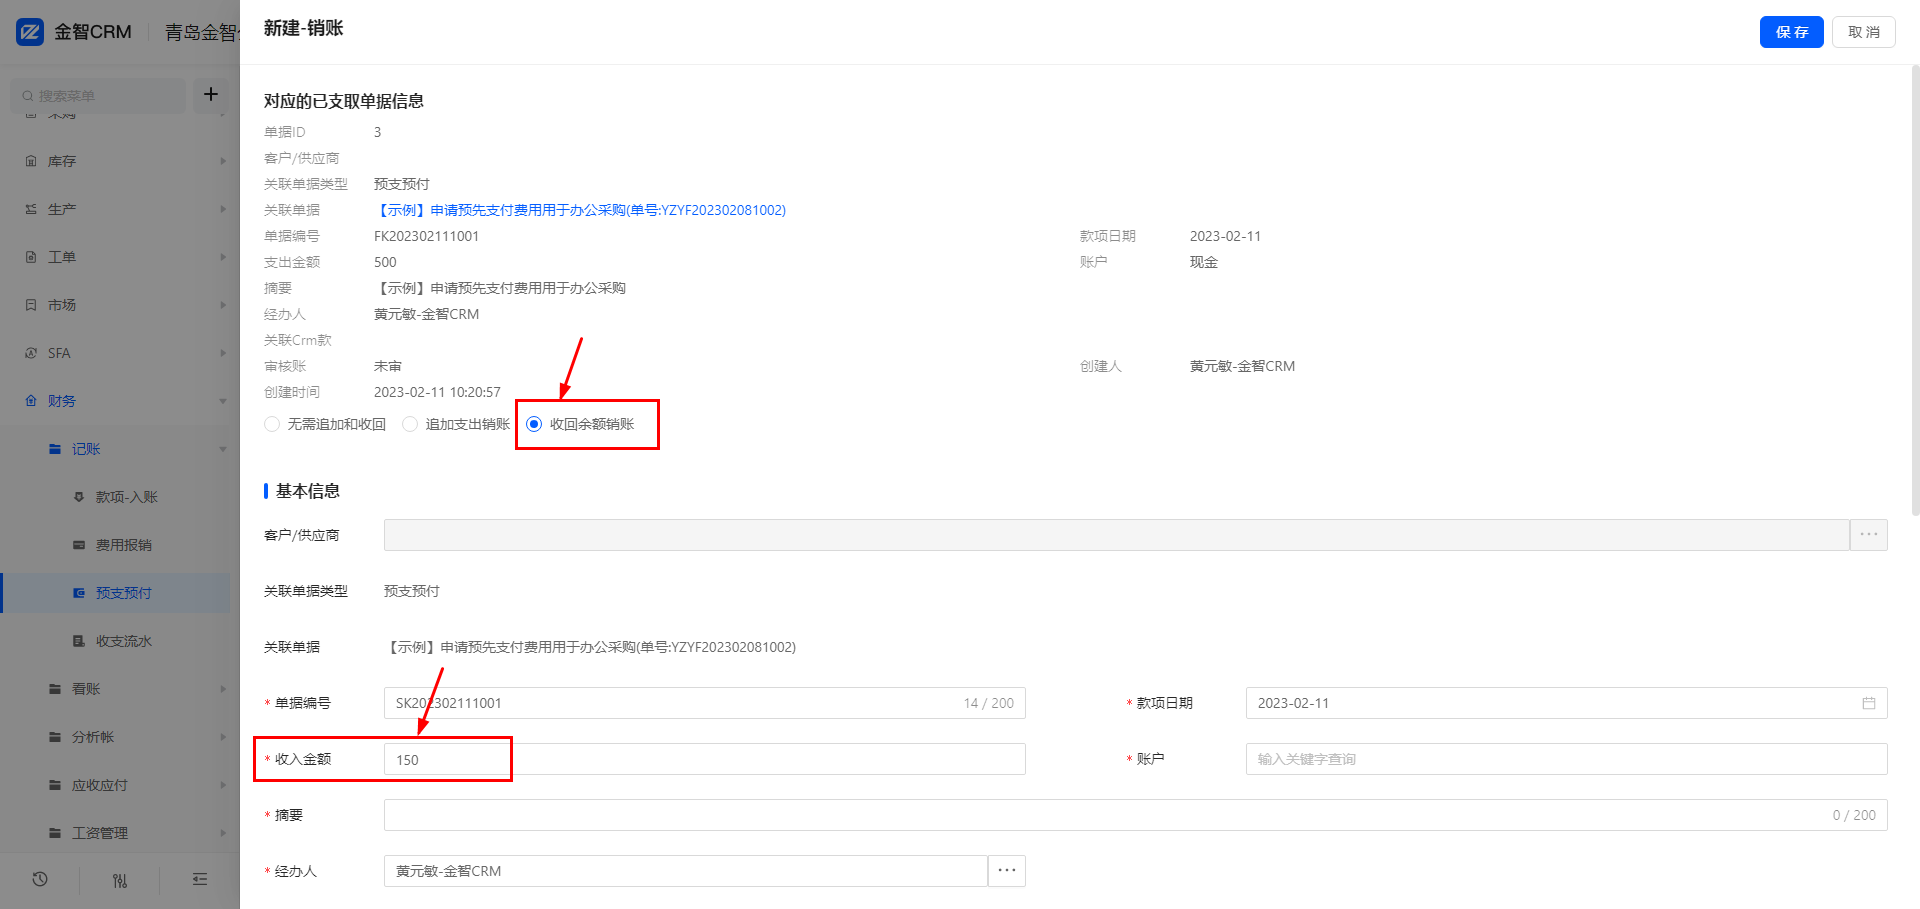The height and width of the screenshot is (909, 1920).
Task: Open linked document 申请预先支付费用 link
Action: click(x=580, y=210)
